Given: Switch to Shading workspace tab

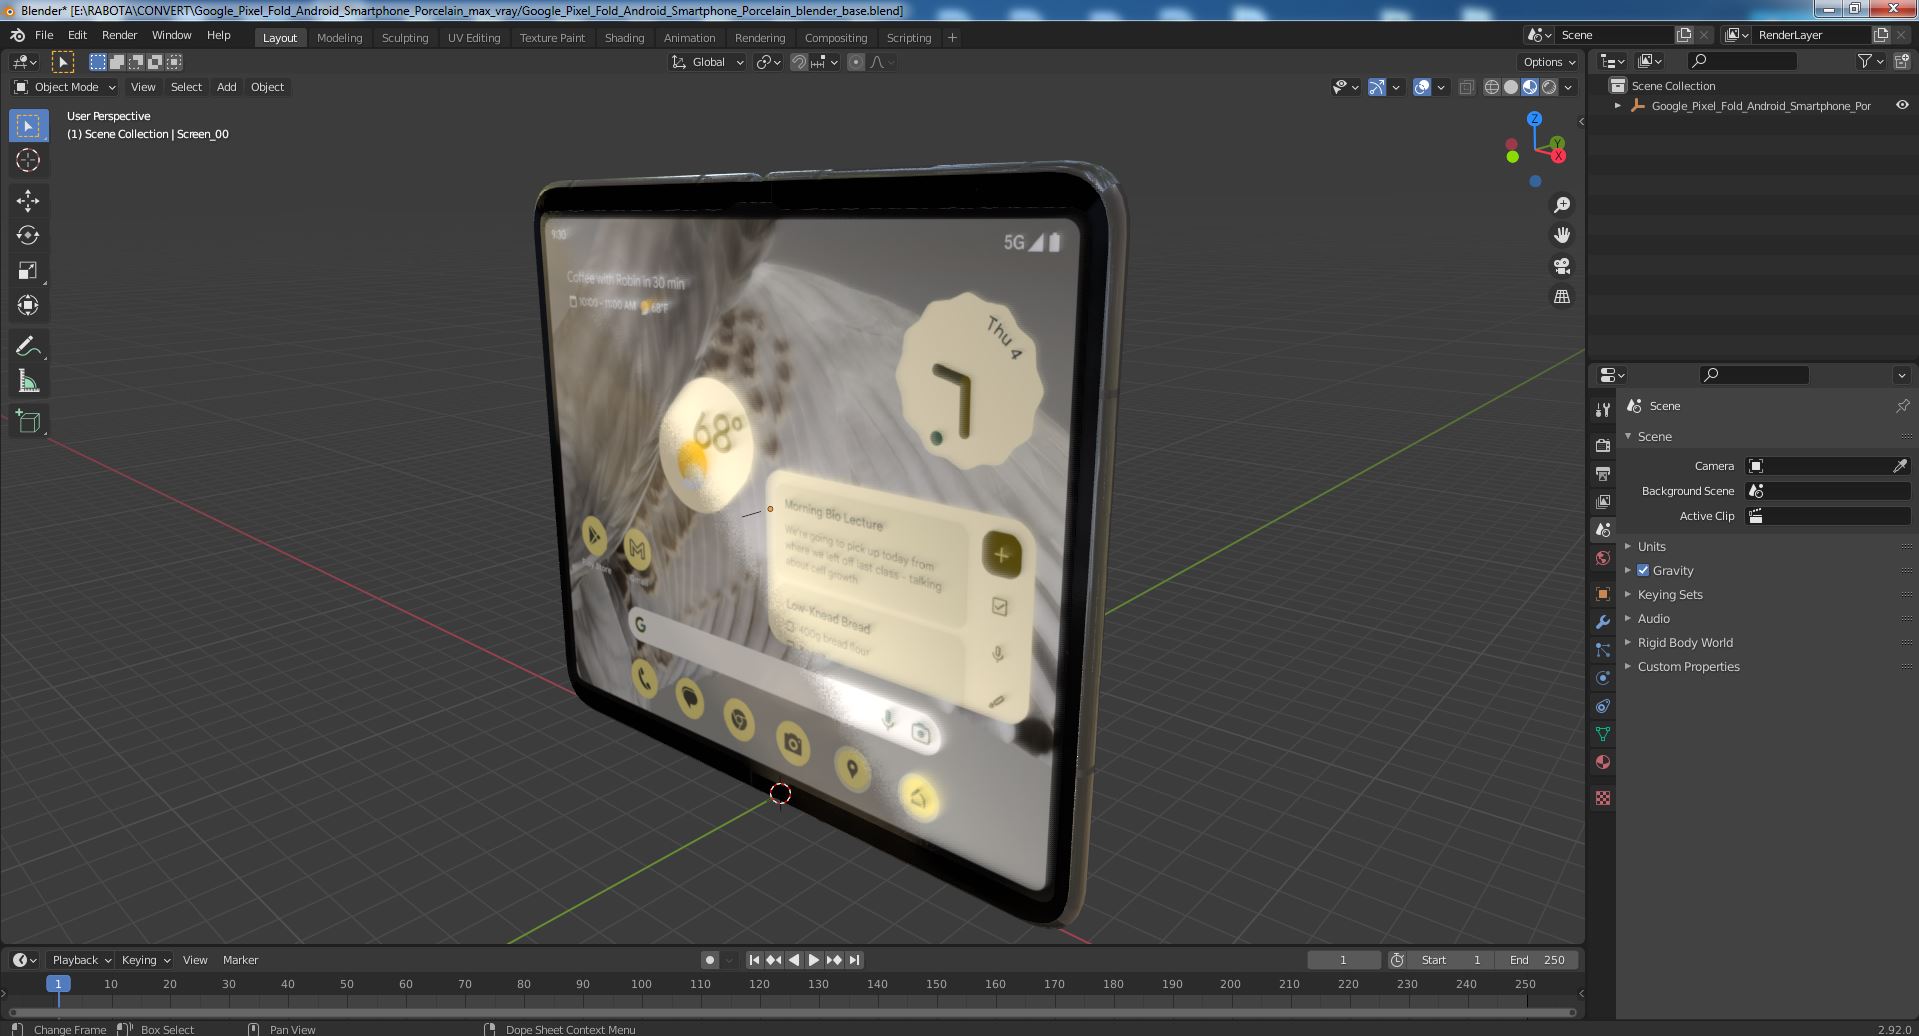Looking at the screenshot, I should [x=624, y=38].
